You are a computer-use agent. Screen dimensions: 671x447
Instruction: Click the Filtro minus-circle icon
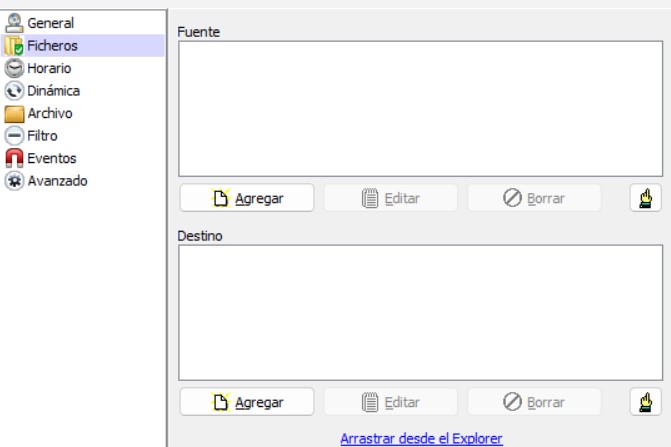(14, 135)
